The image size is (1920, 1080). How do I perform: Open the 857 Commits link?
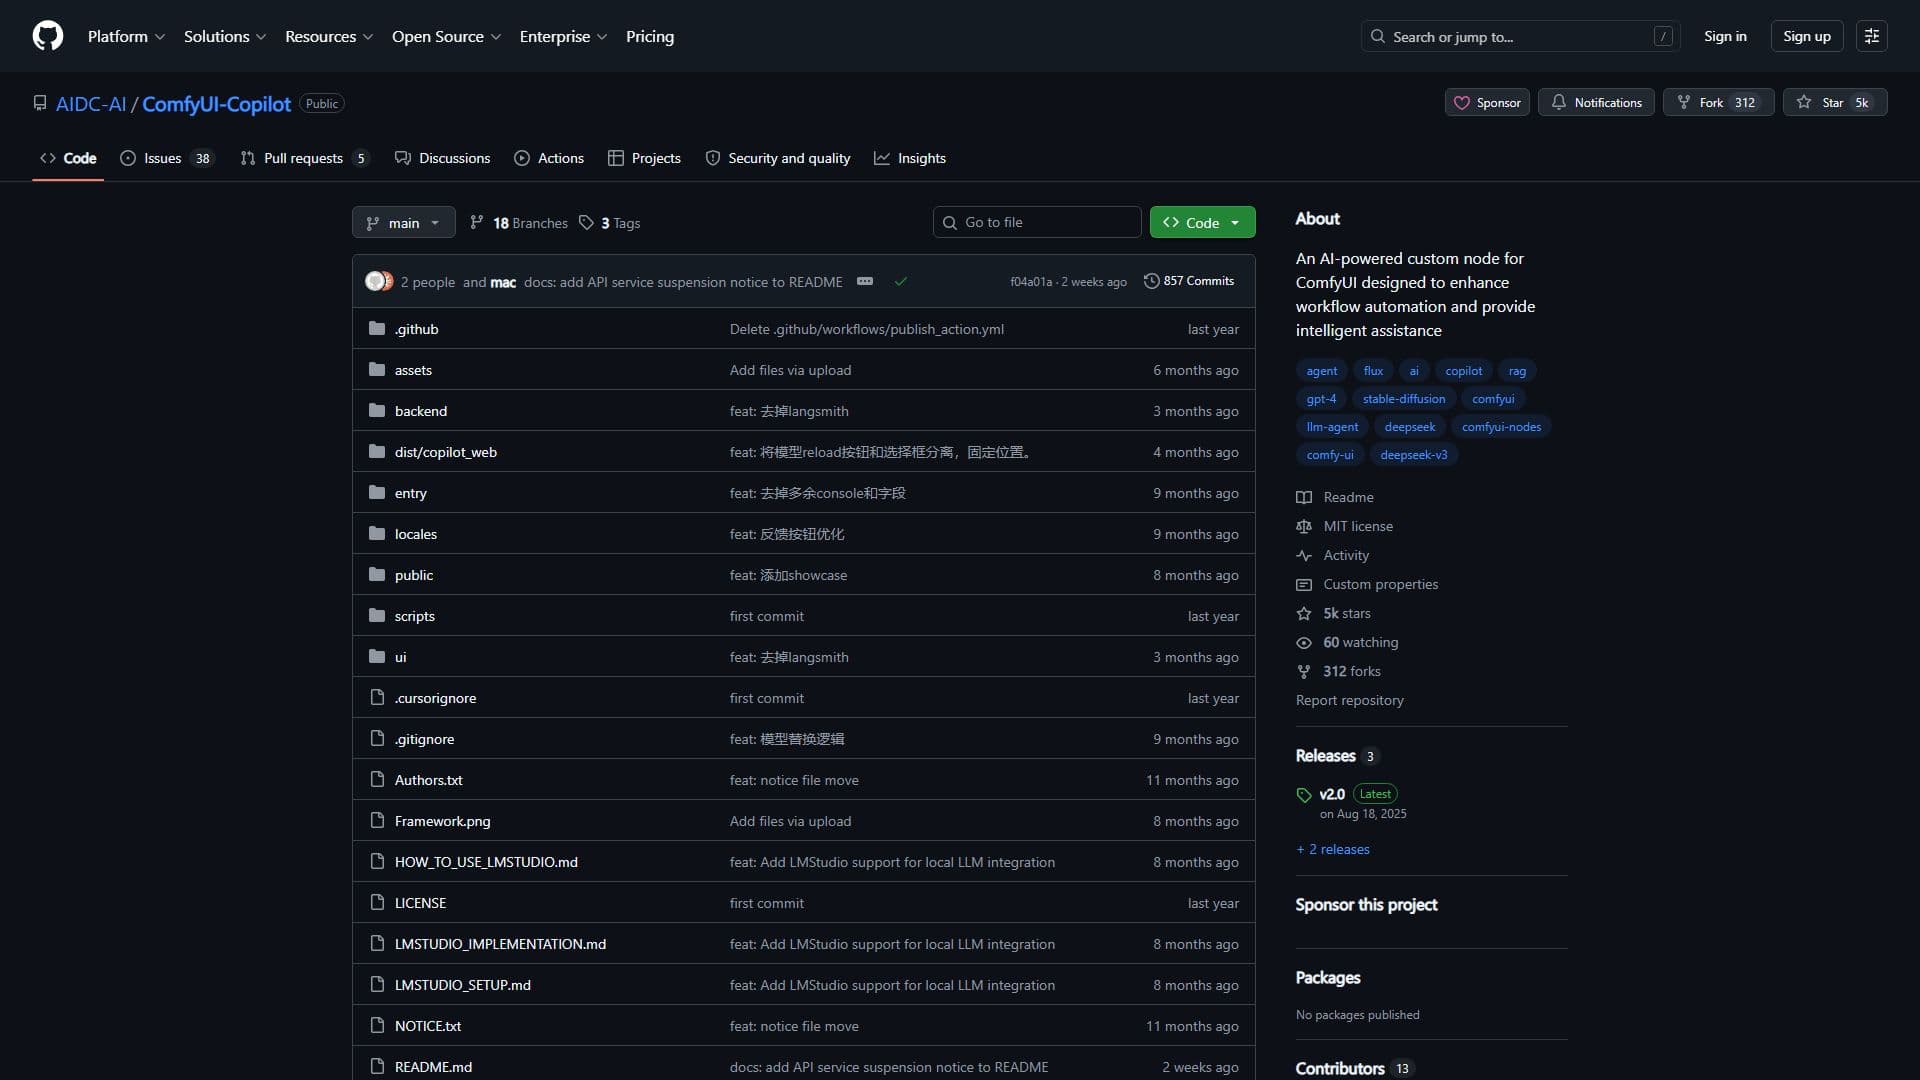pos(1190,281)
